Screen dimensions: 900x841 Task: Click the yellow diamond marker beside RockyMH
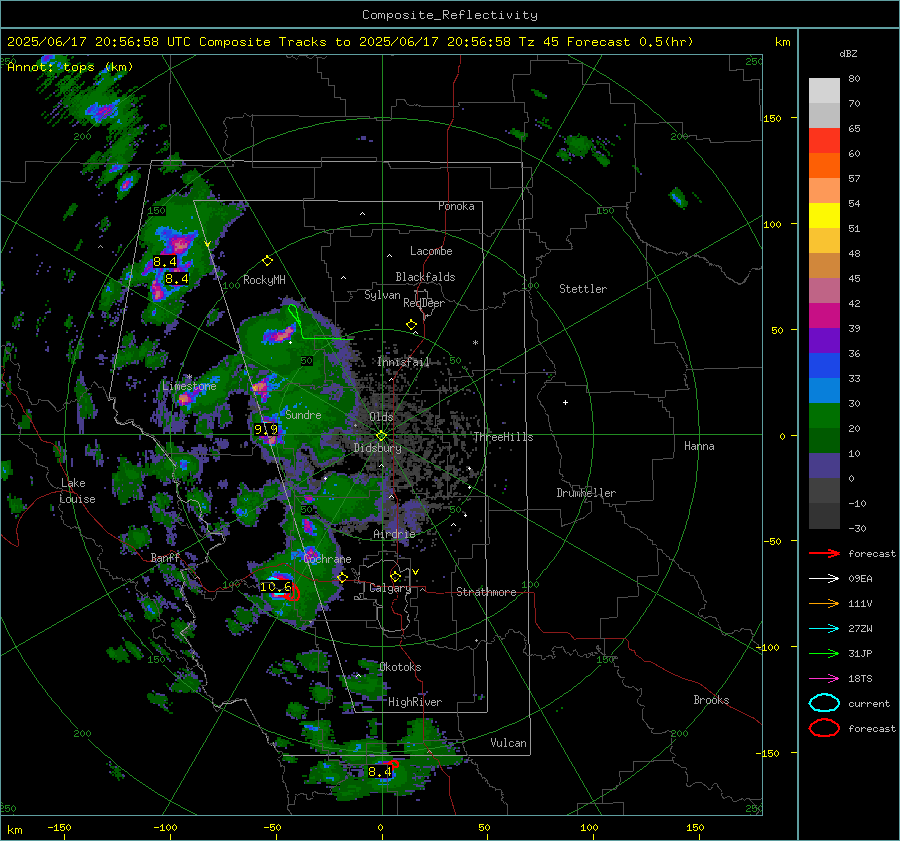click(267, 261)
